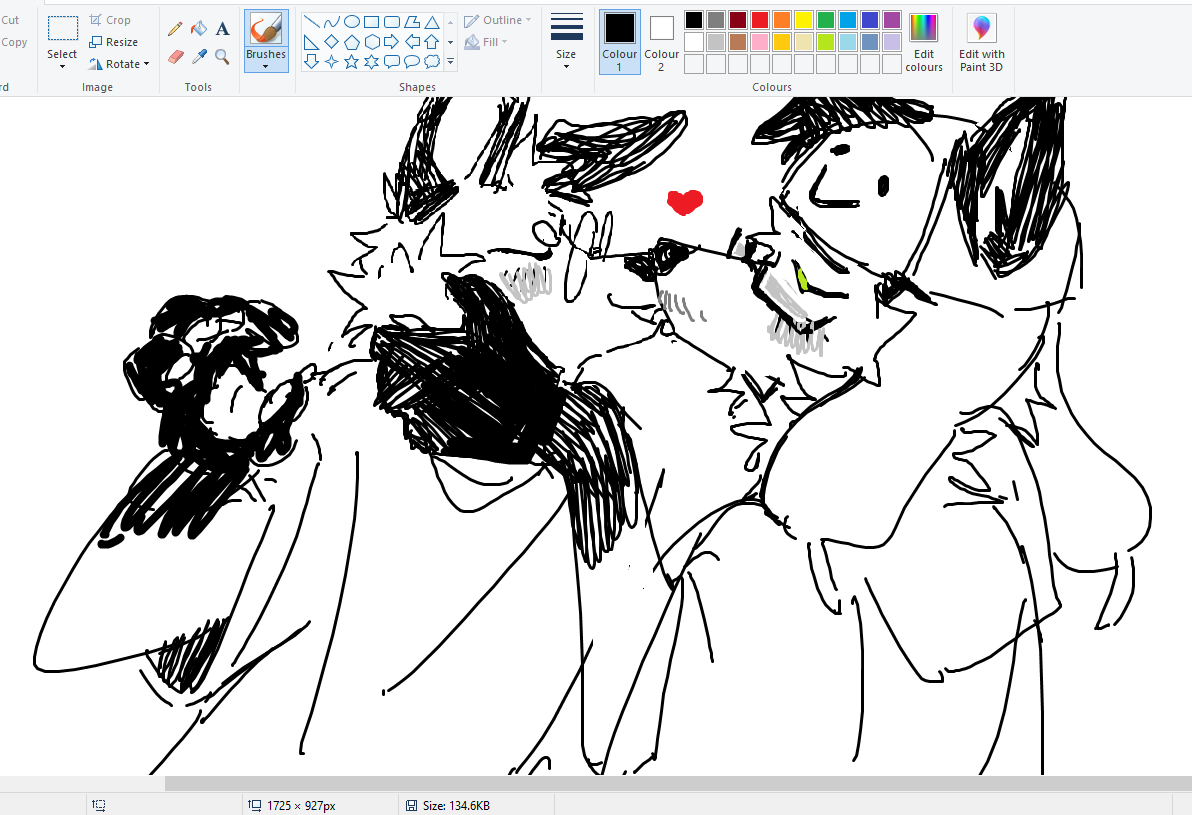
Task: Select the Triangle shape
Action: click(432, 22)
